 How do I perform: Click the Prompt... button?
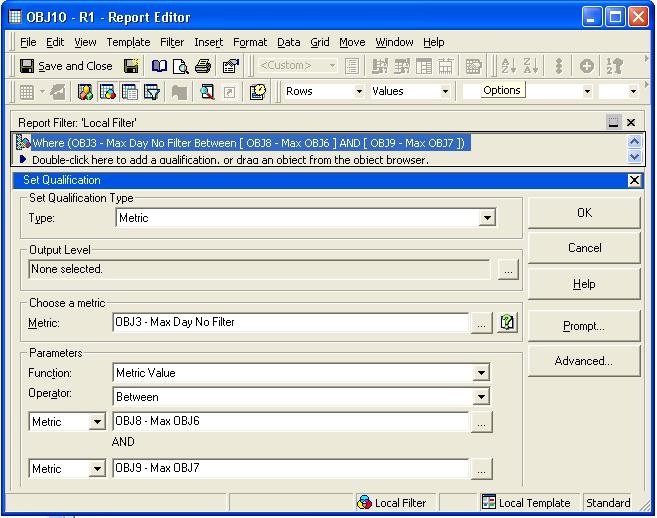pos(584,326)
